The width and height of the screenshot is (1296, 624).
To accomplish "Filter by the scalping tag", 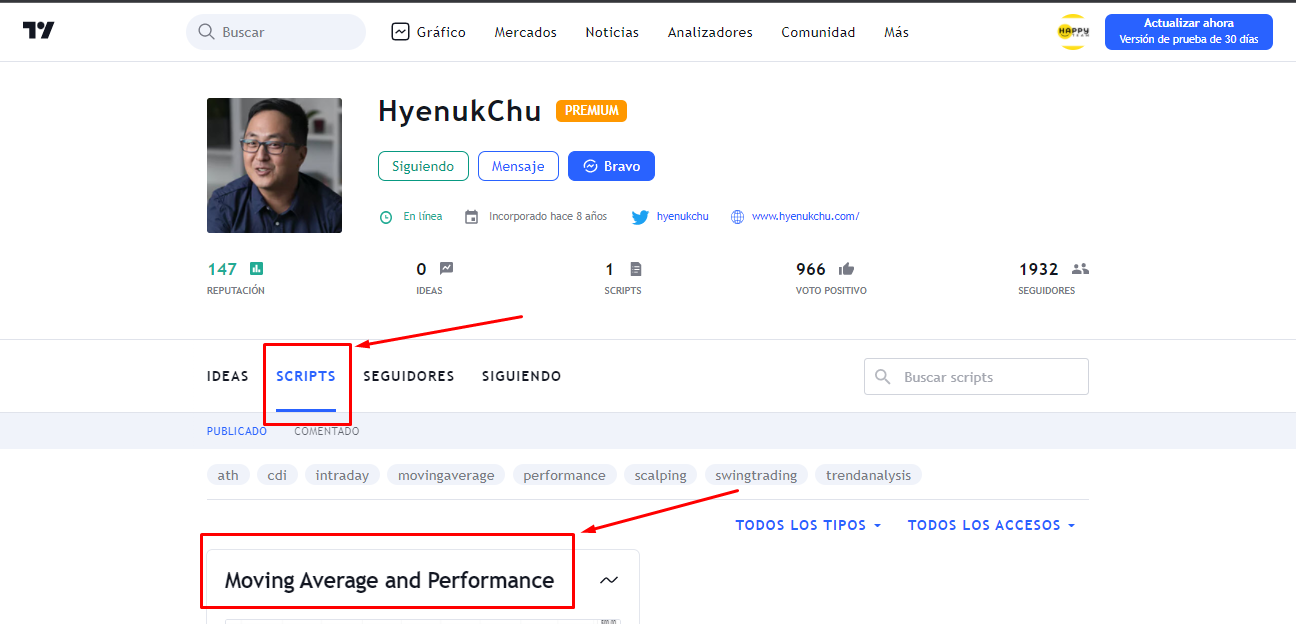I will click(660, 475).
